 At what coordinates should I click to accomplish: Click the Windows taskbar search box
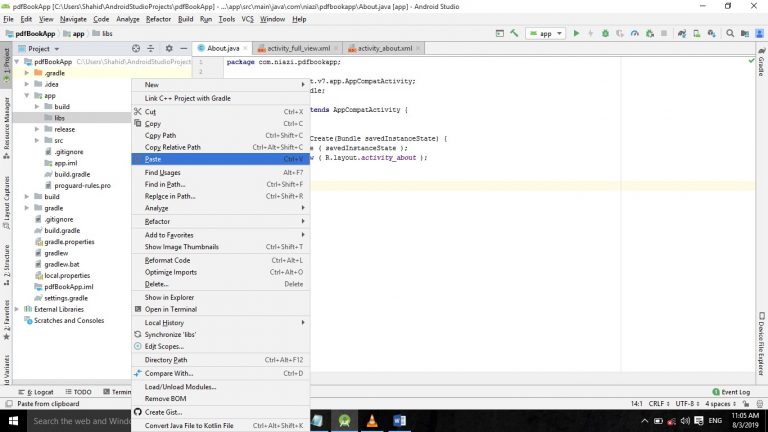[79, 421]
